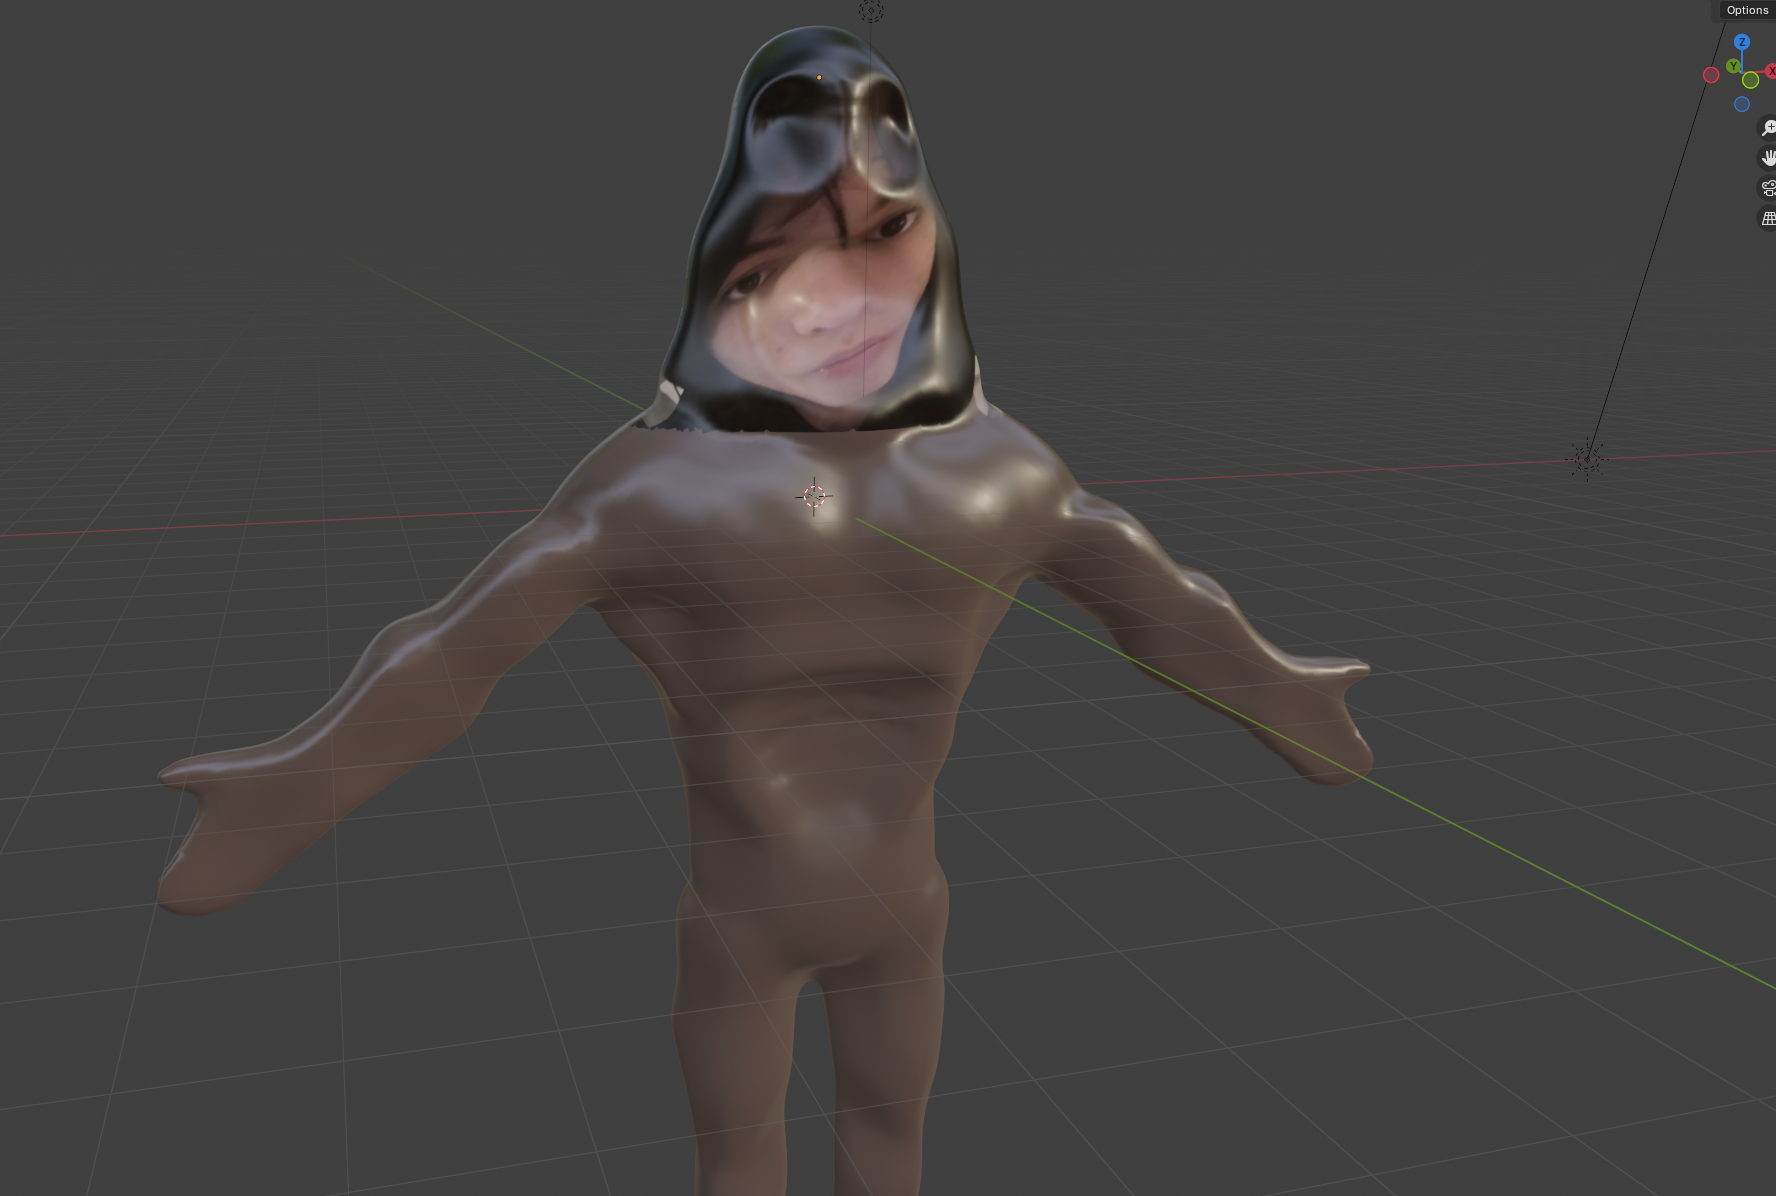
Task: Open the Options dropdown
Action: tap(1746, 10)
